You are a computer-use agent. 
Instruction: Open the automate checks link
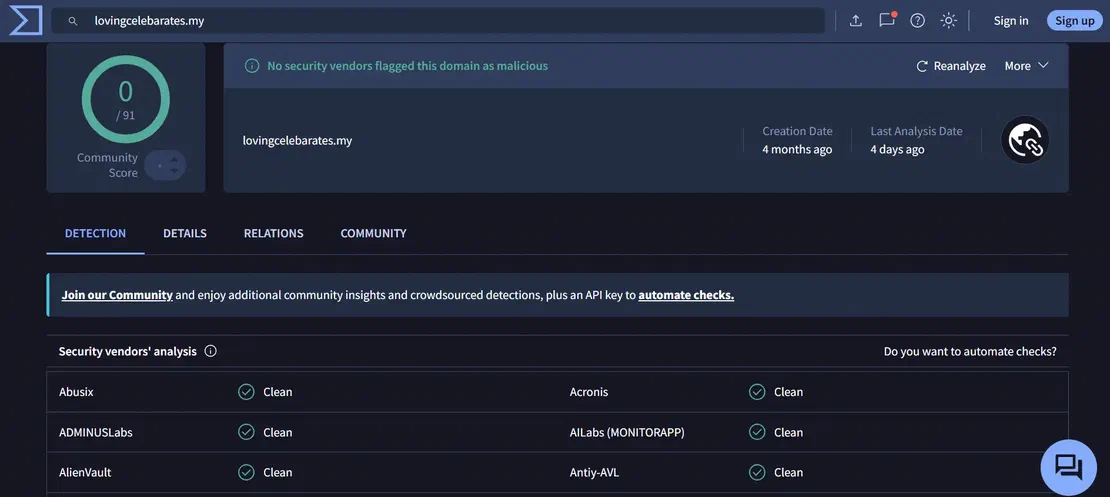pos(686,295)
